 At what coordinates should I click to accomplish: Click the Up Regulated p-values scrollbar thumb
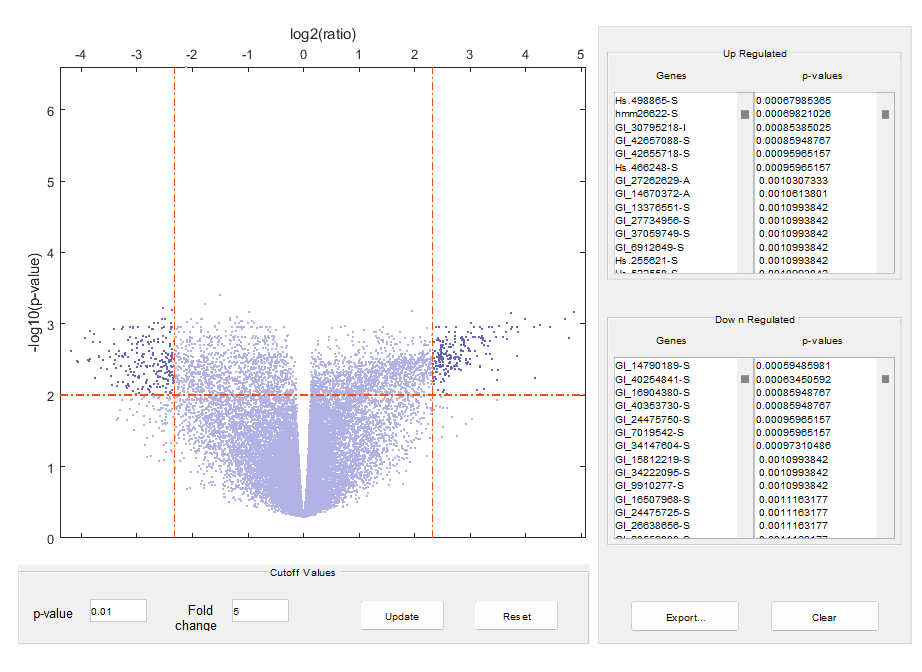click(886, 114)
